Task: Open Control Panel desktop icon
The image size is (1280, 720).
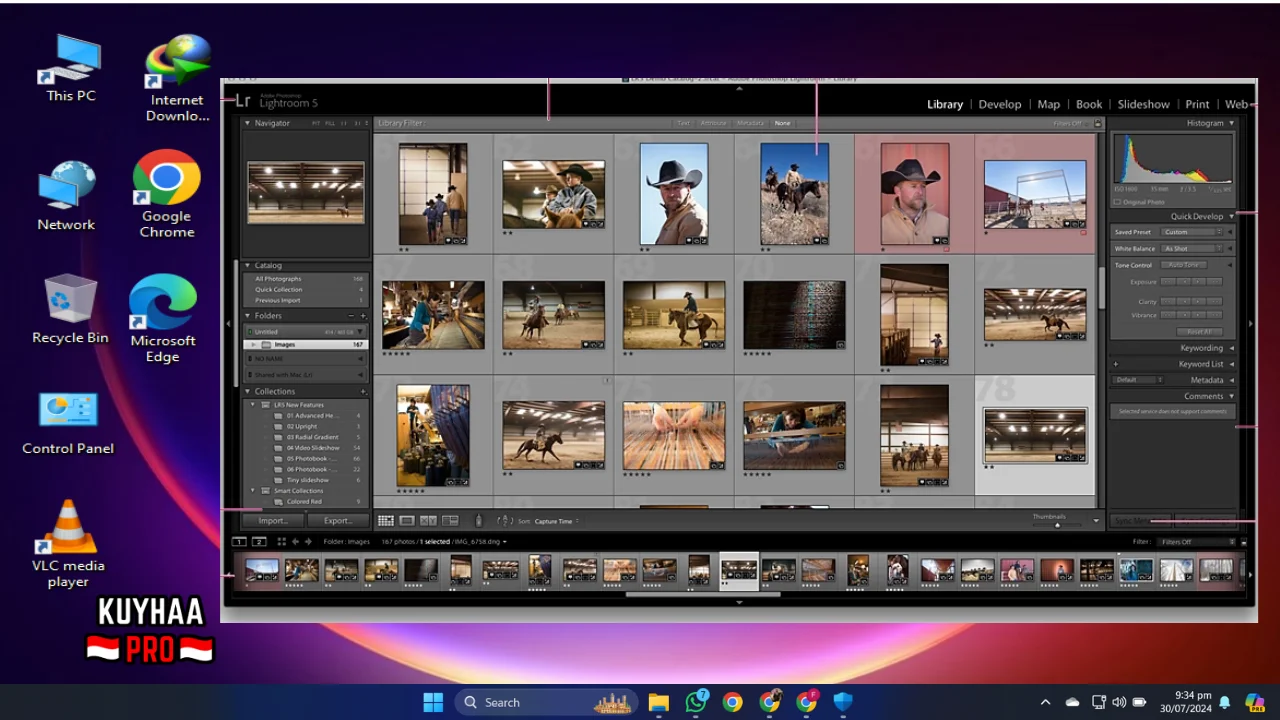Action: click(68, 423)
